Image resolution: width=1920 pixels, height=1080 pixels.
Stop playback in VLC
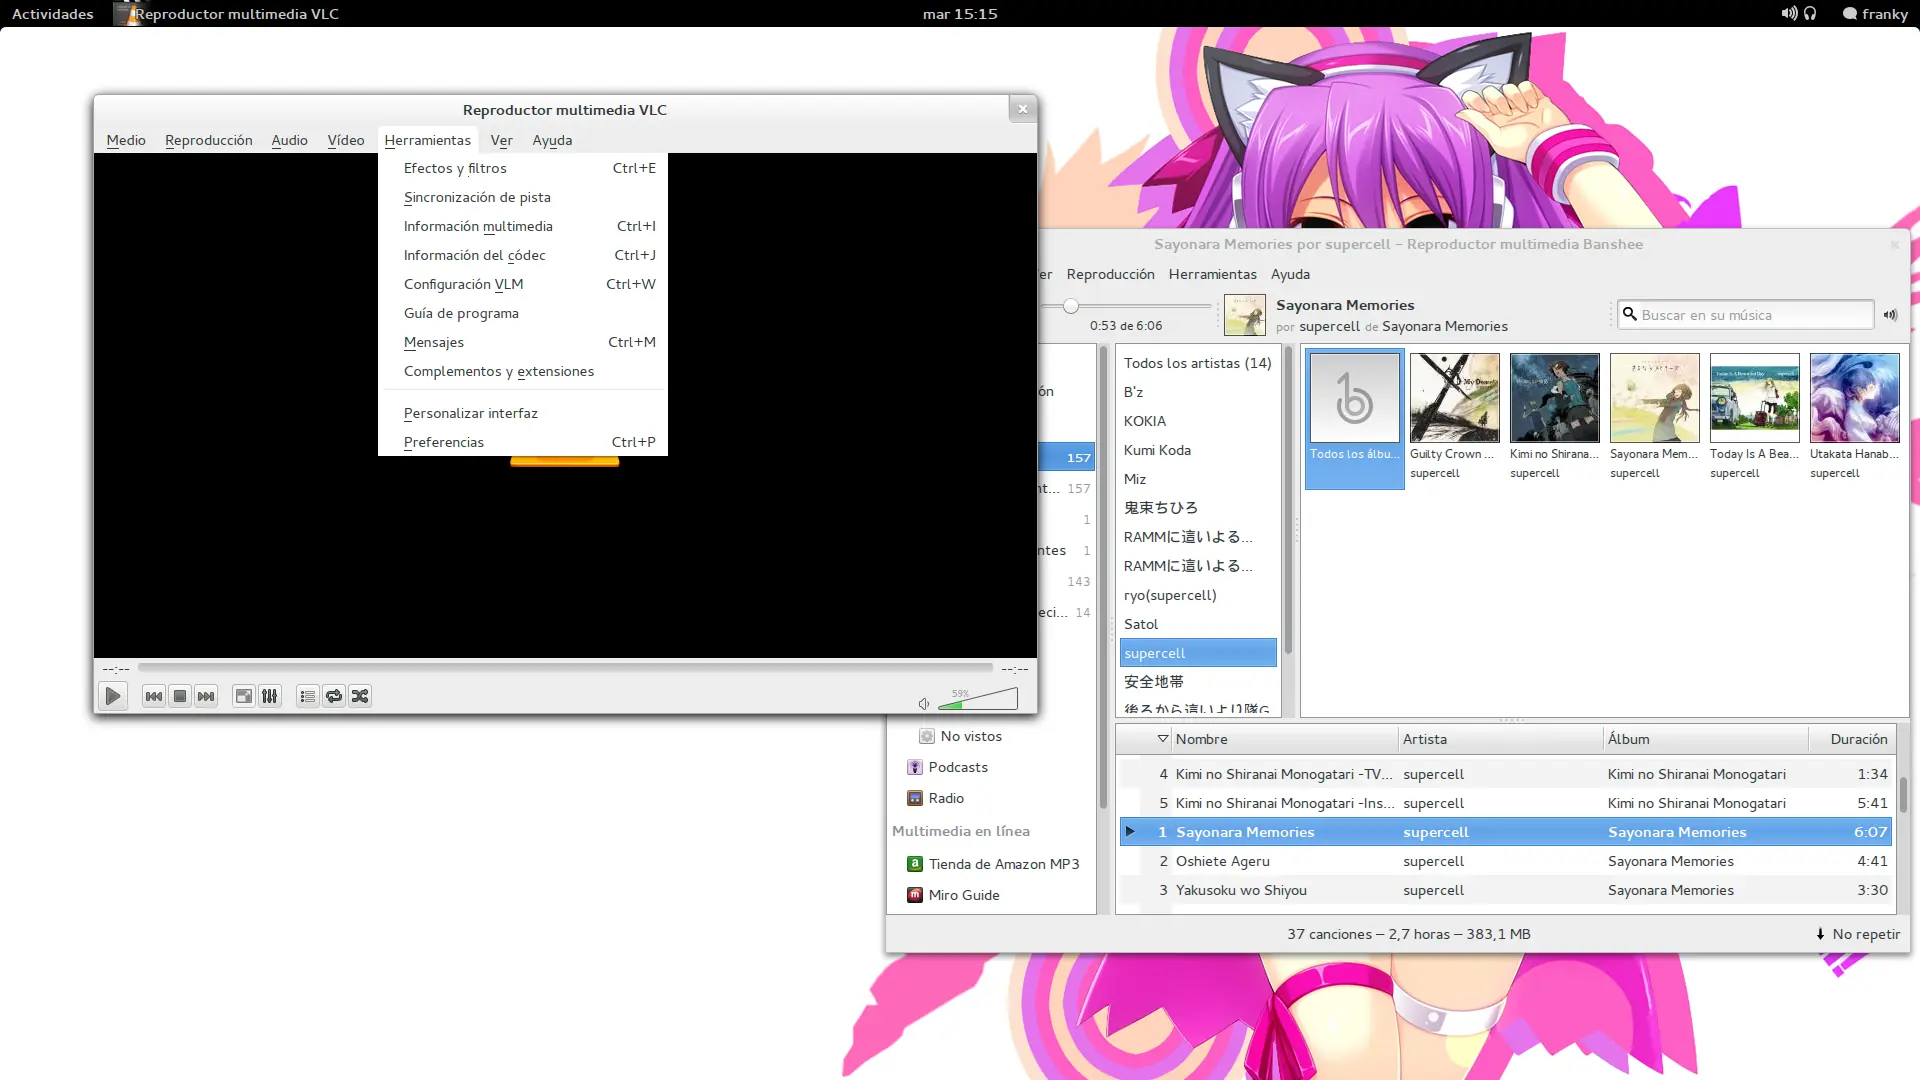[x=180, y=696]
